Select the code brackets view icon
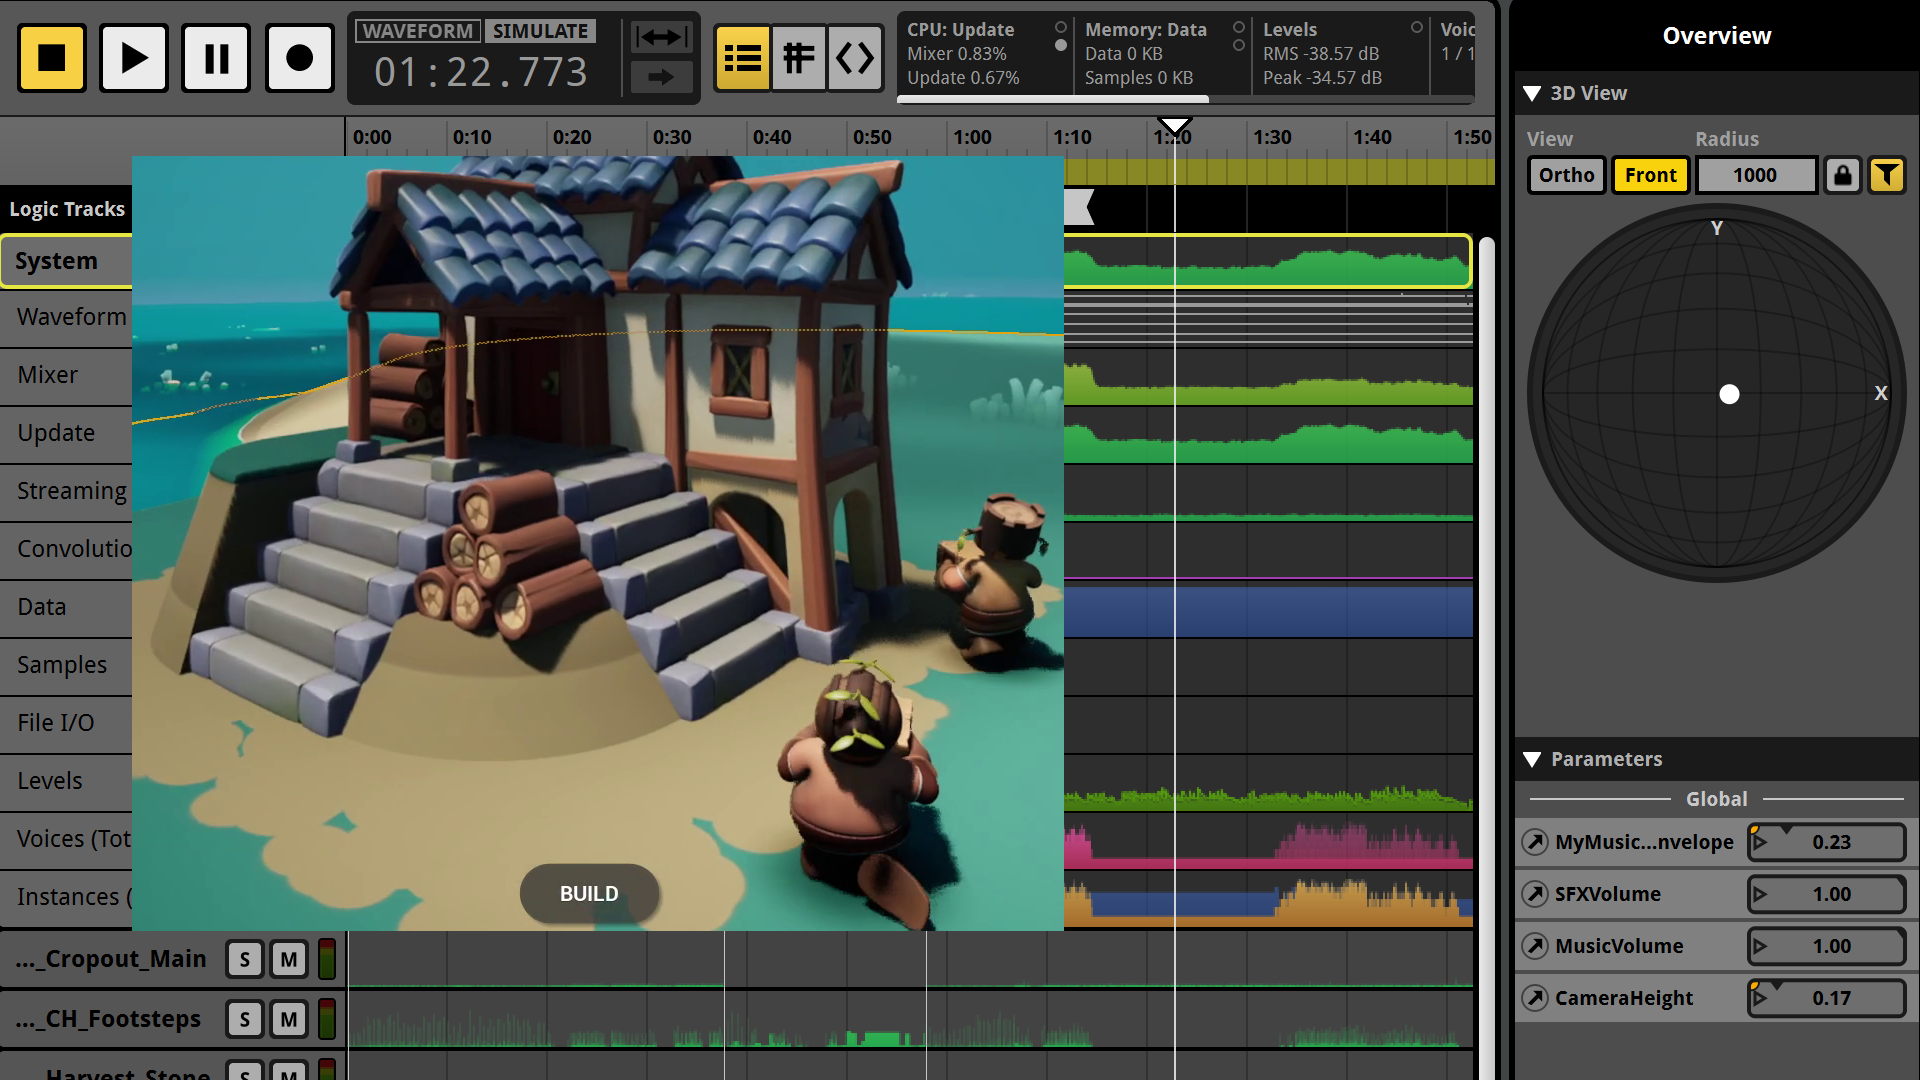Viewport: 1920px width, 1080px height. [x=855, y=58]
